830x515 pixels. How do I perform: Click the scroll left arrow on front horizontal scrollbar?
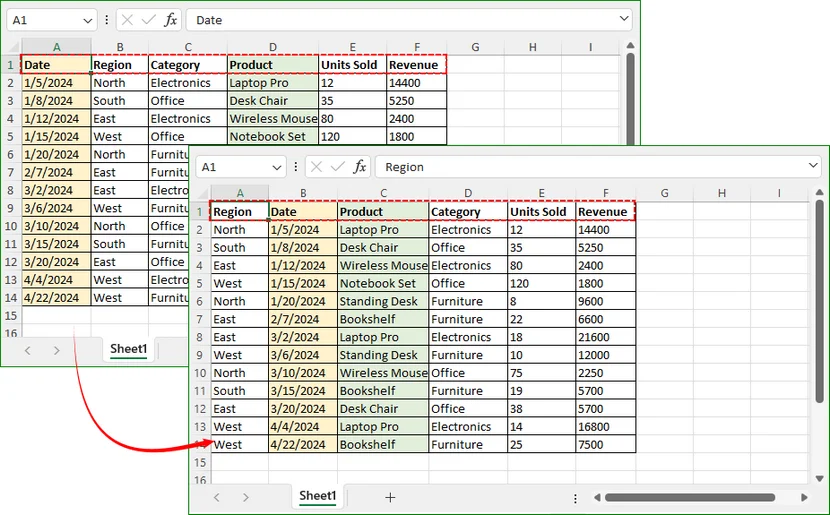tap(597, 498)
